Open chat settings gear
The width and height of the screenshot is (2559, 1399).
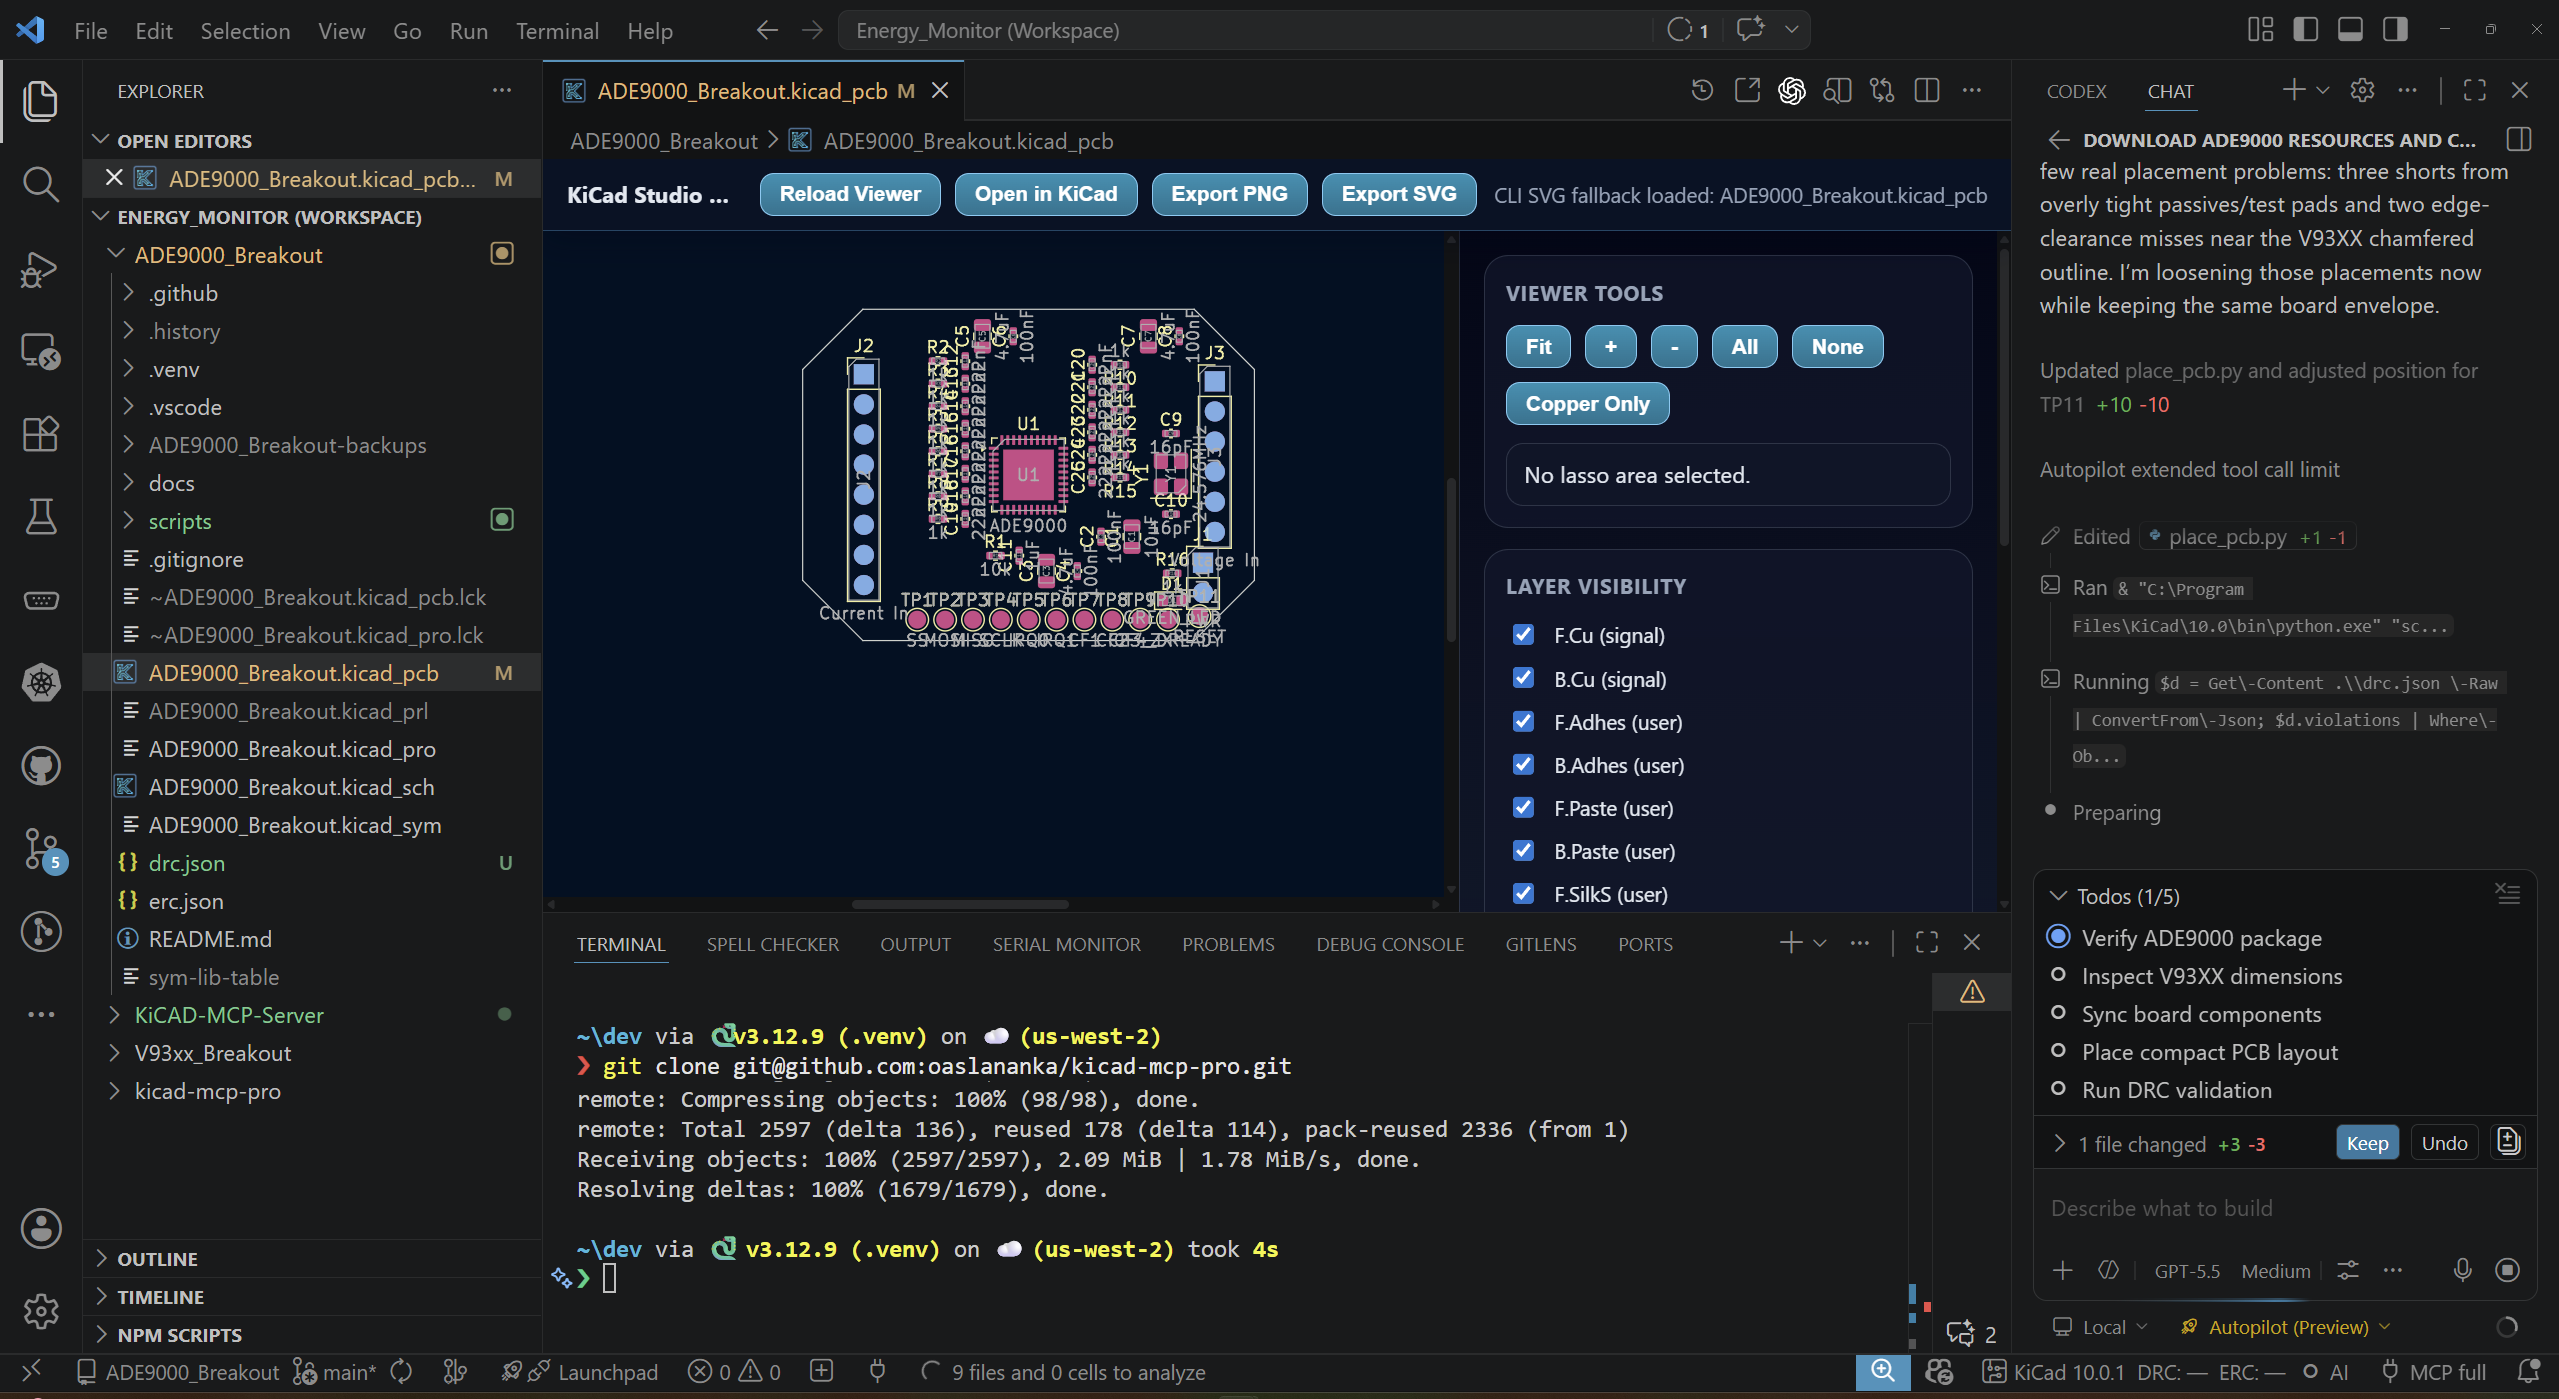point(2362,91)
